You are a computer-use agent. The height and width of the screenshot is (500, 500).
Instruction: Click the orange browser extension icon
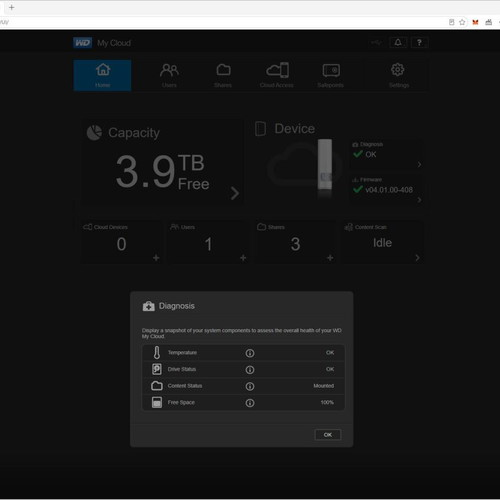point(475,22)
